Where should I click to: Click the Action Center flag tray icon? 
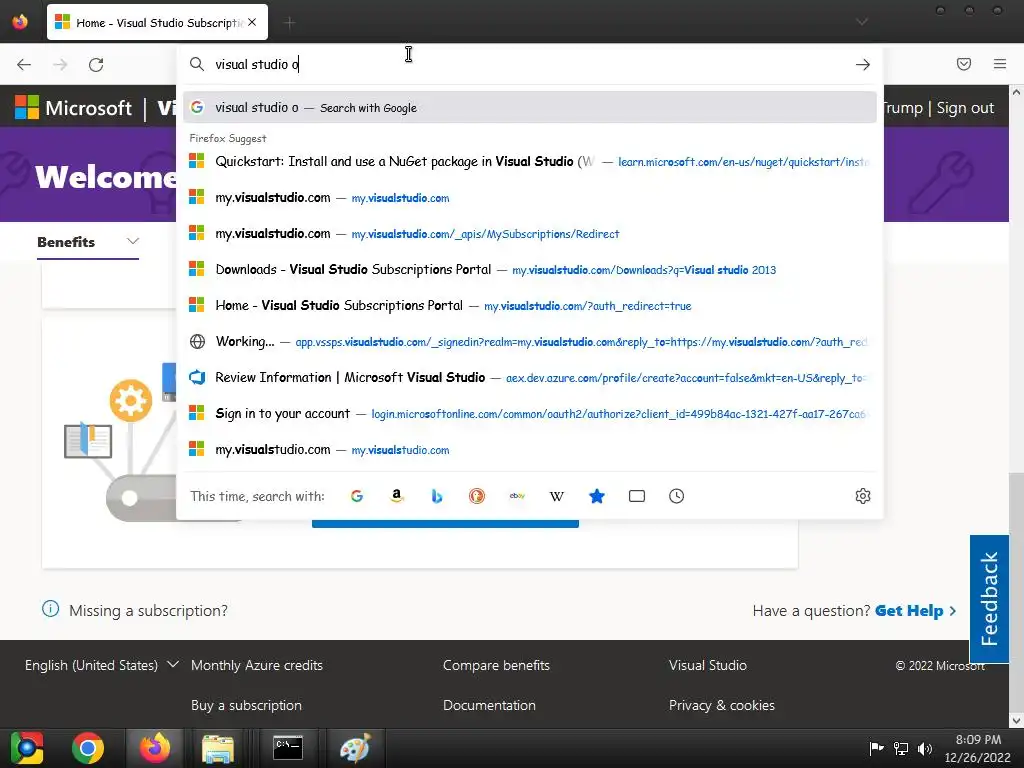tap(876, 748)
